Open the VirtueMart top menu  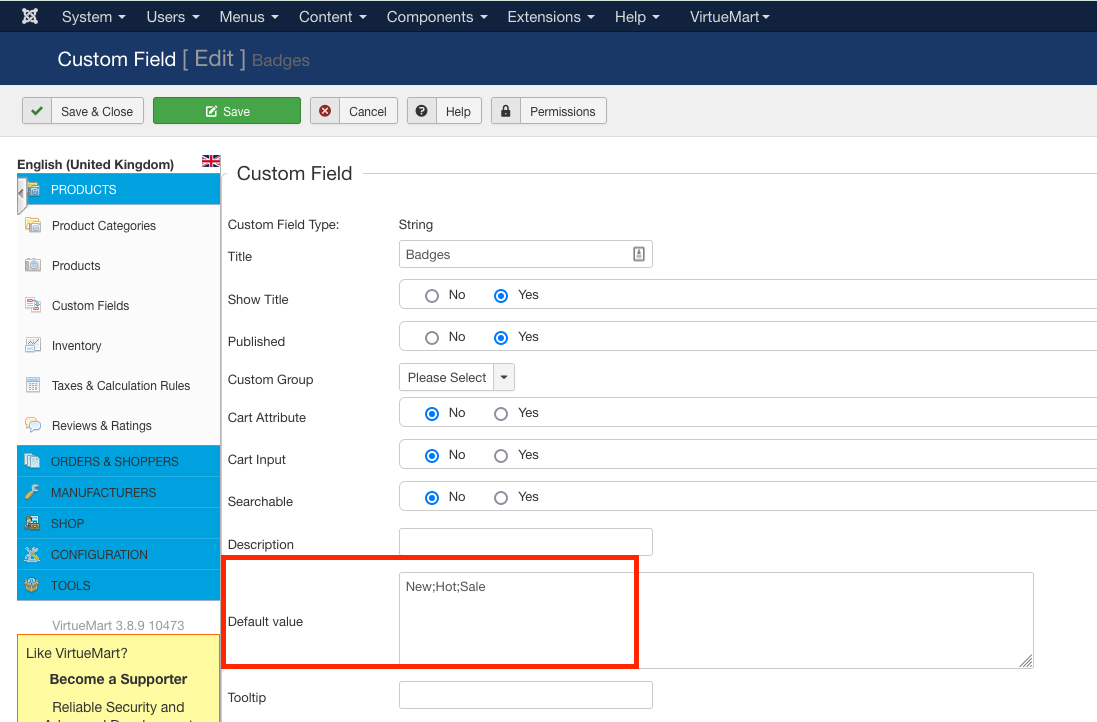click(729, 17)
